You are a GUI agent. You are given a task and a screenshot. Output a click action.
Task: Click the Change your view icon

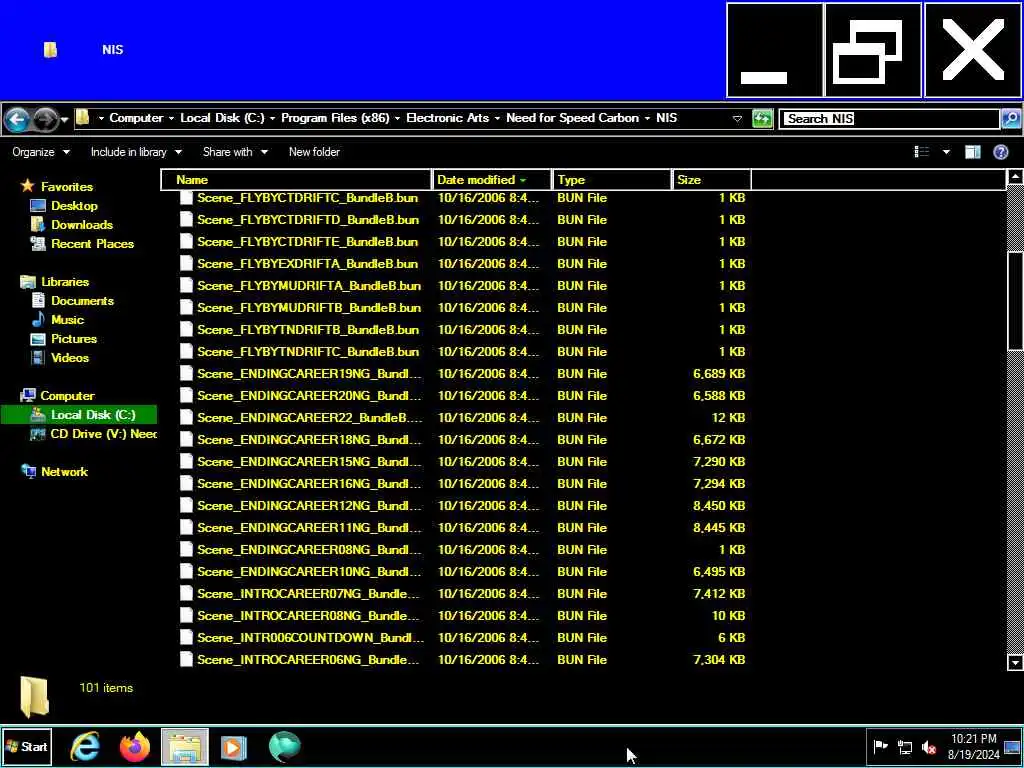(x=922, y=152)
